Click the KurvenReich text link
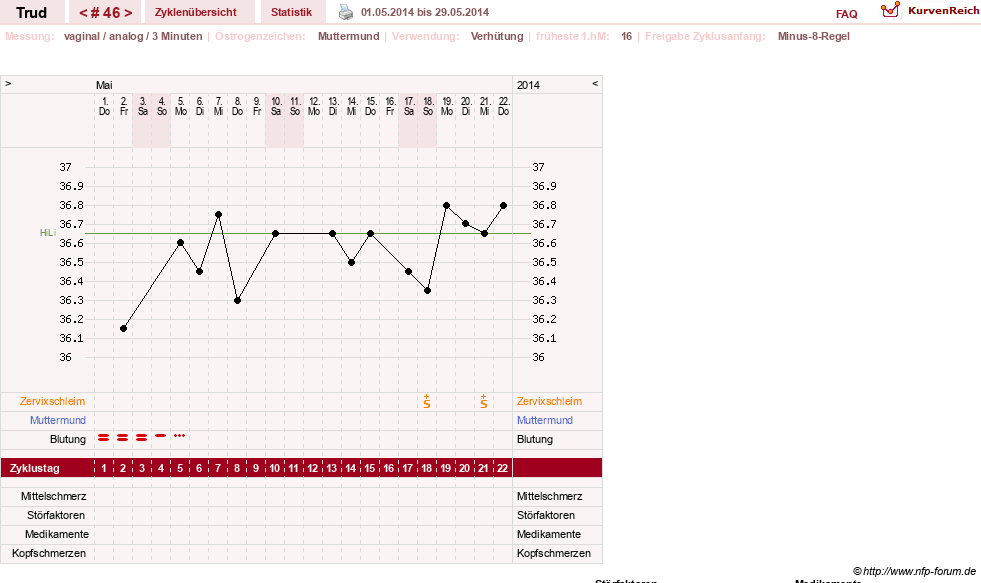The height and width of the screenshot is (583, 981). click(943, 11)
